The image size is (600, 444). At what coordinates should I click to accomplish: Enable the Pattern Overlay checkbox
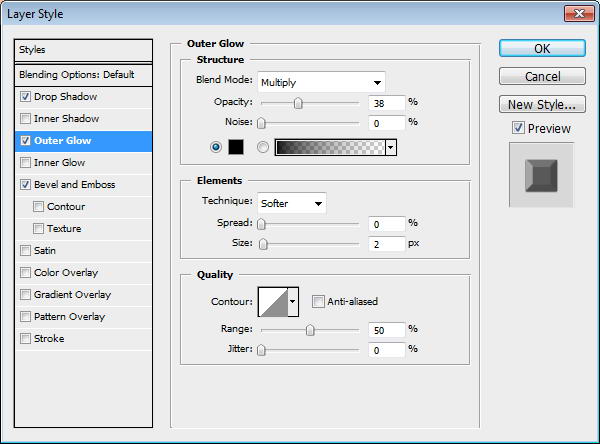tap(25, 317)
